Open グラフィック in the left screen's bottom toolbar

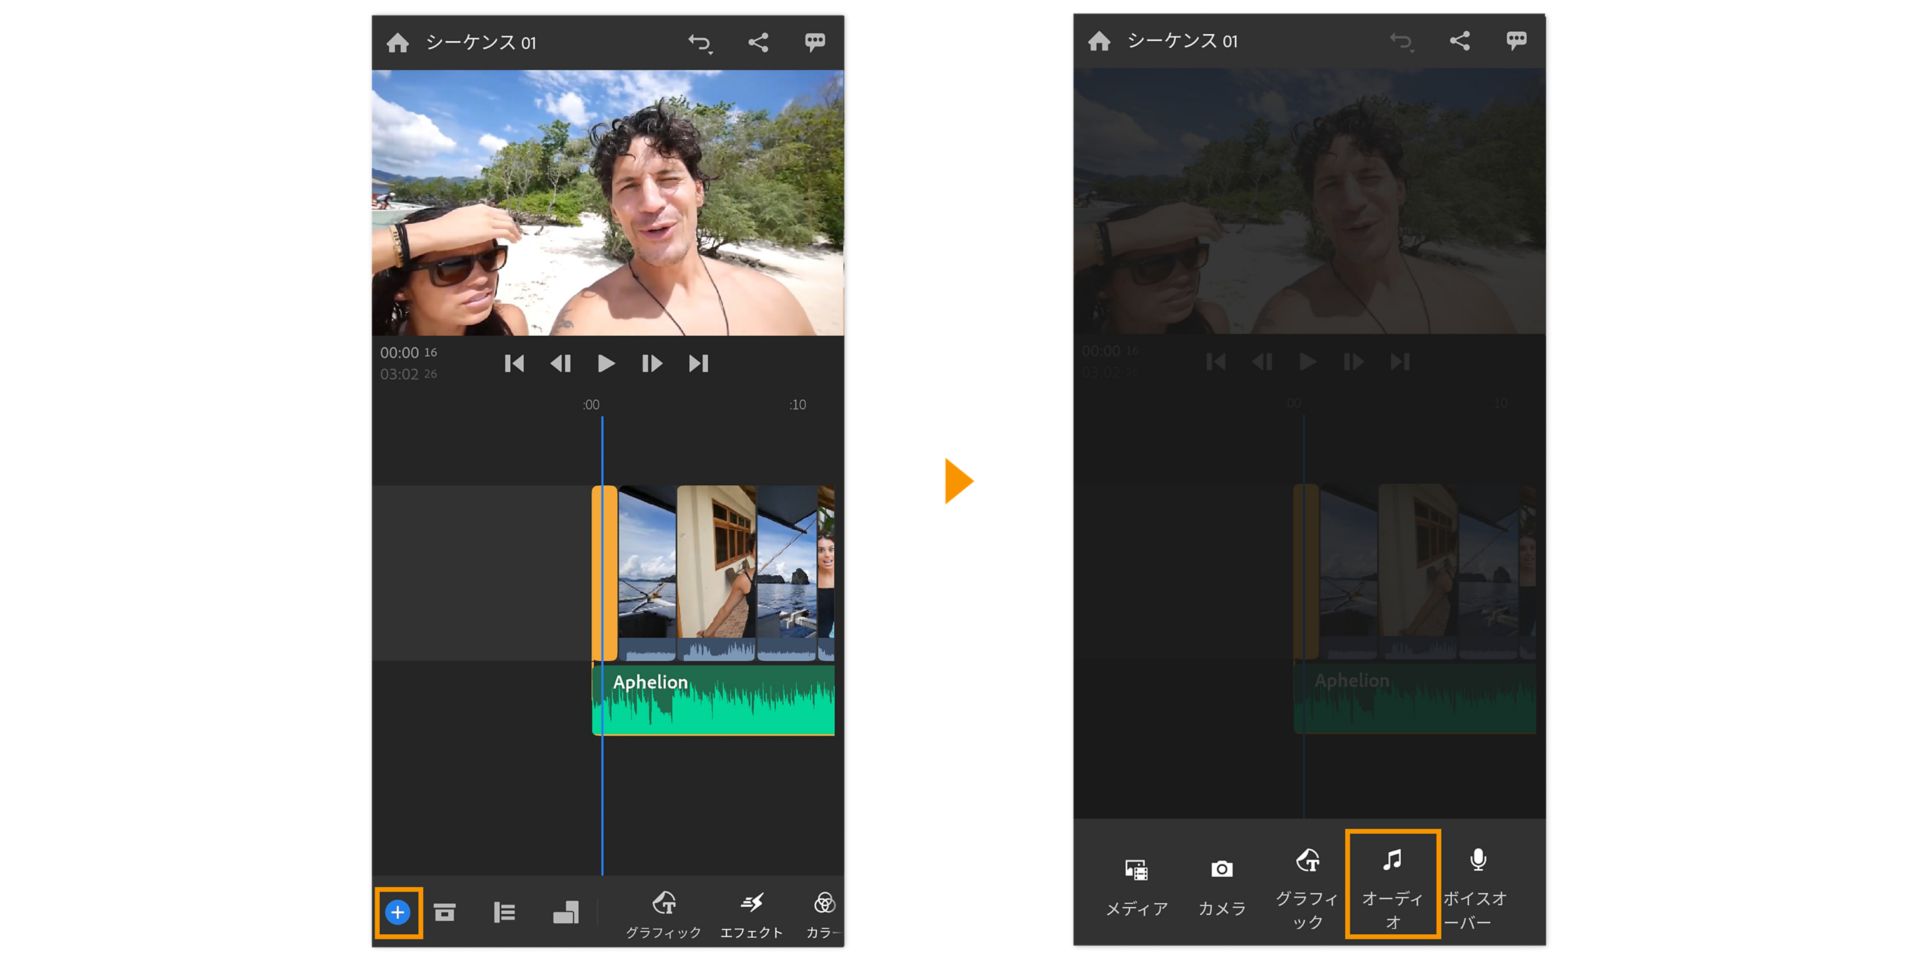(x=663, y=915)
